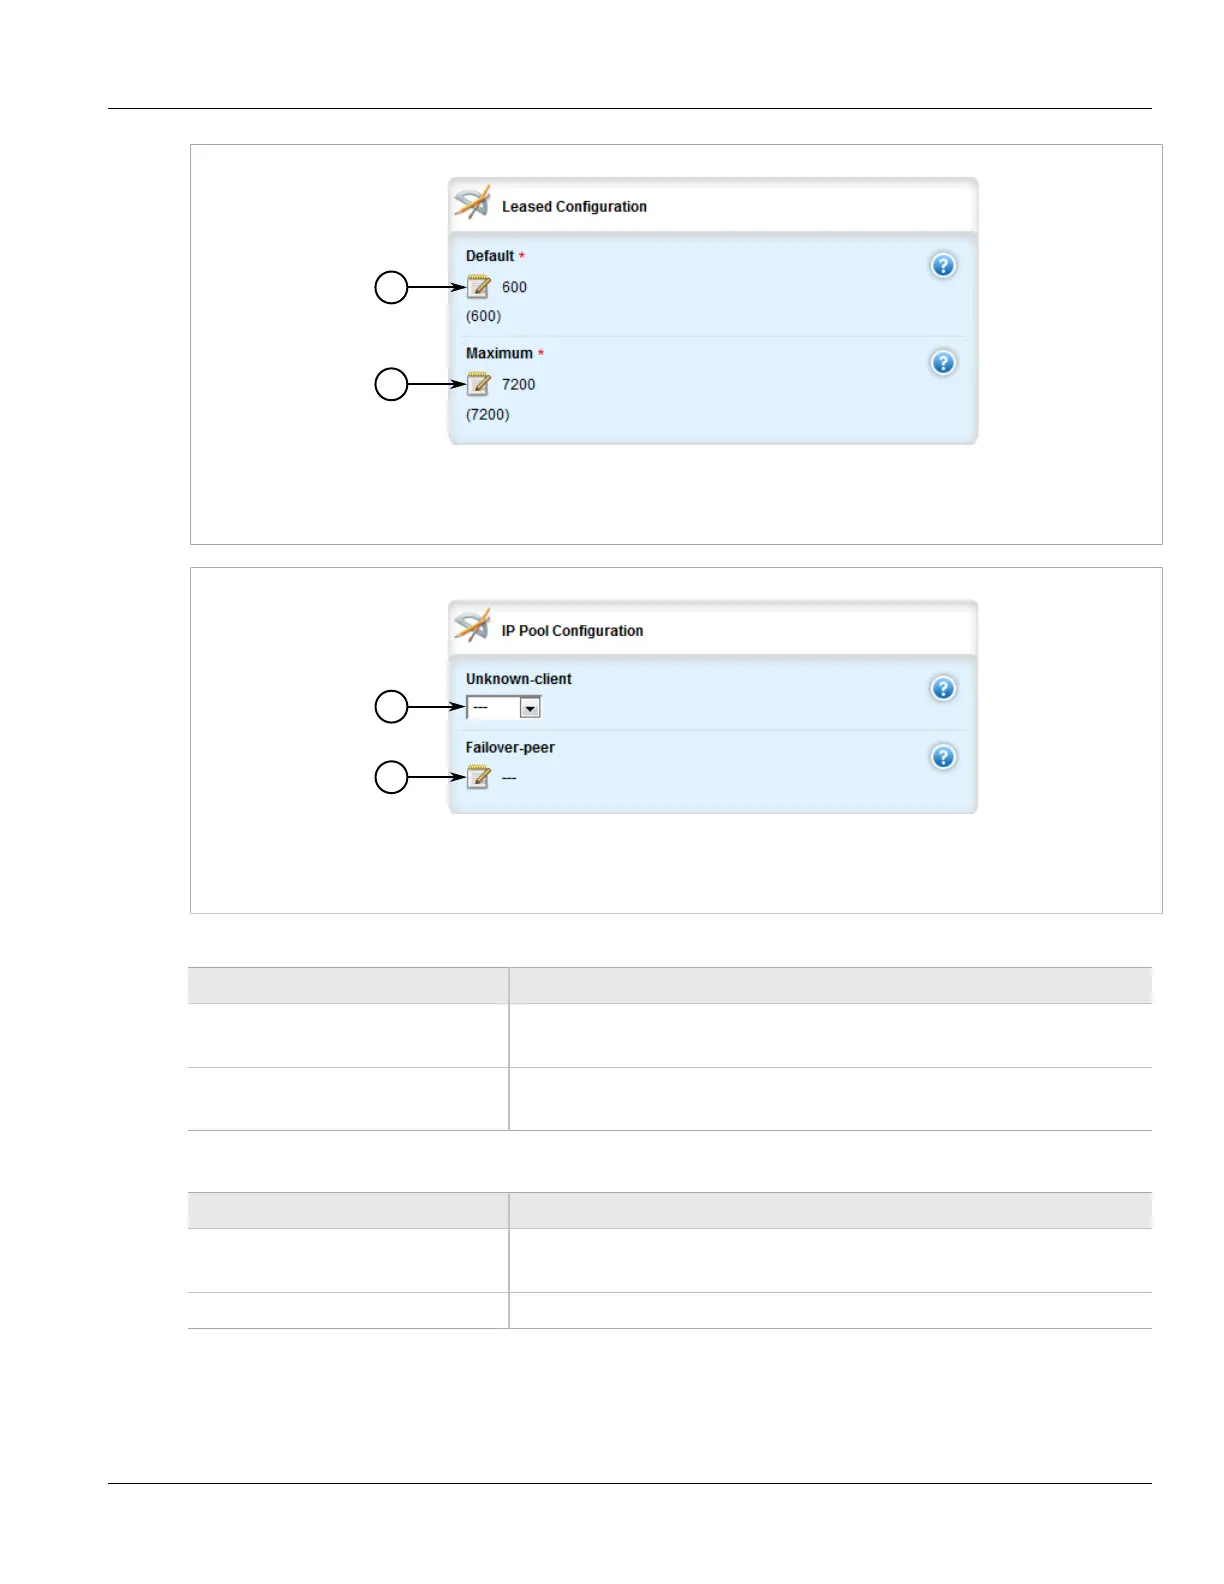Click the Default value 600
Screen dimensions: 1224x1584
coord(514,288)
